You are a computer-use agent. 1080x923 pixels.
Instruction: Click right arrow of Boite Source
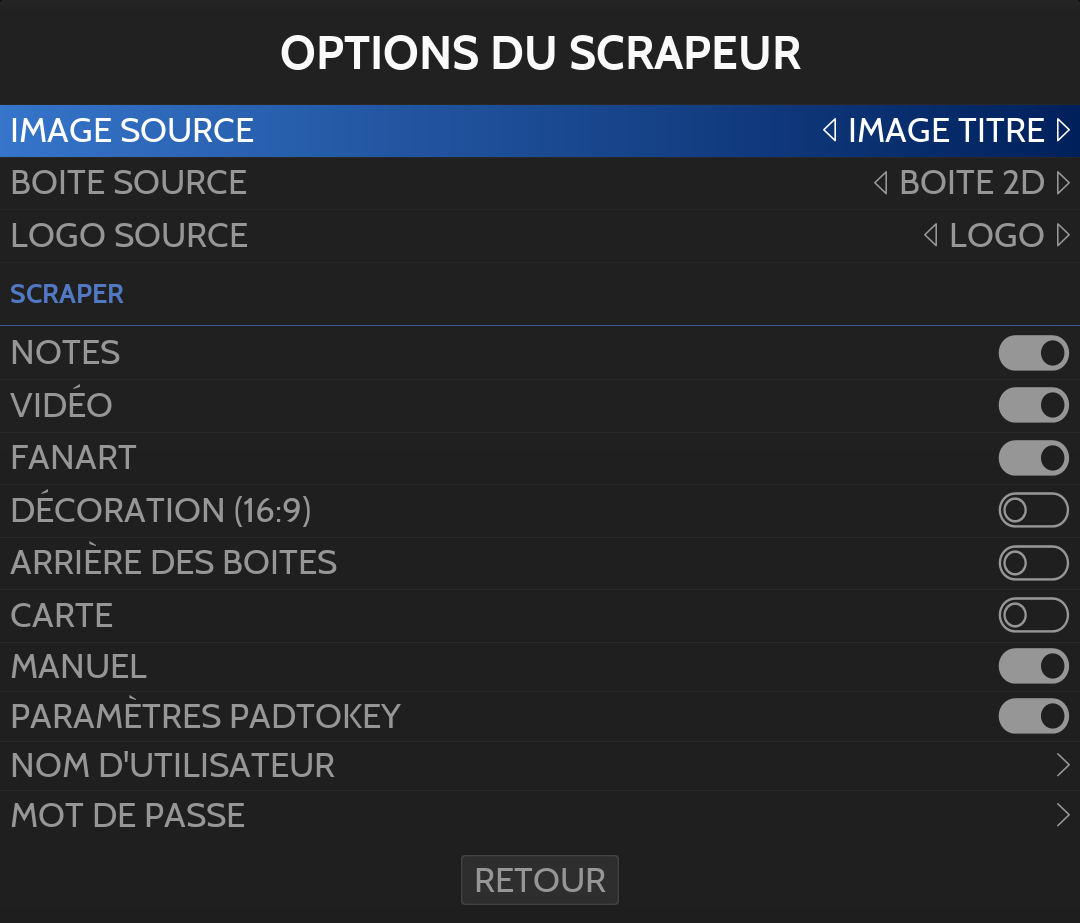1063,183
